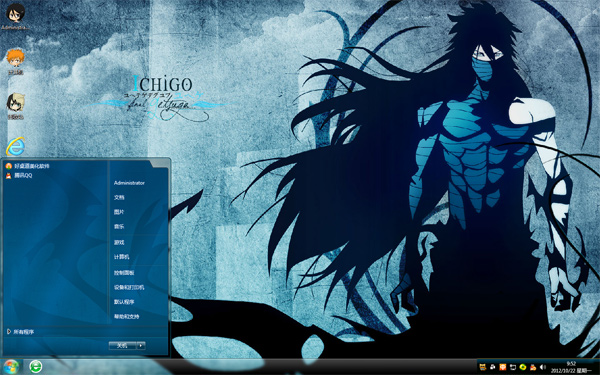Open 图片 in the Start menu
The height and width of the screenshot is (375, 600).
pyautogui.click(x=119, y=212)
